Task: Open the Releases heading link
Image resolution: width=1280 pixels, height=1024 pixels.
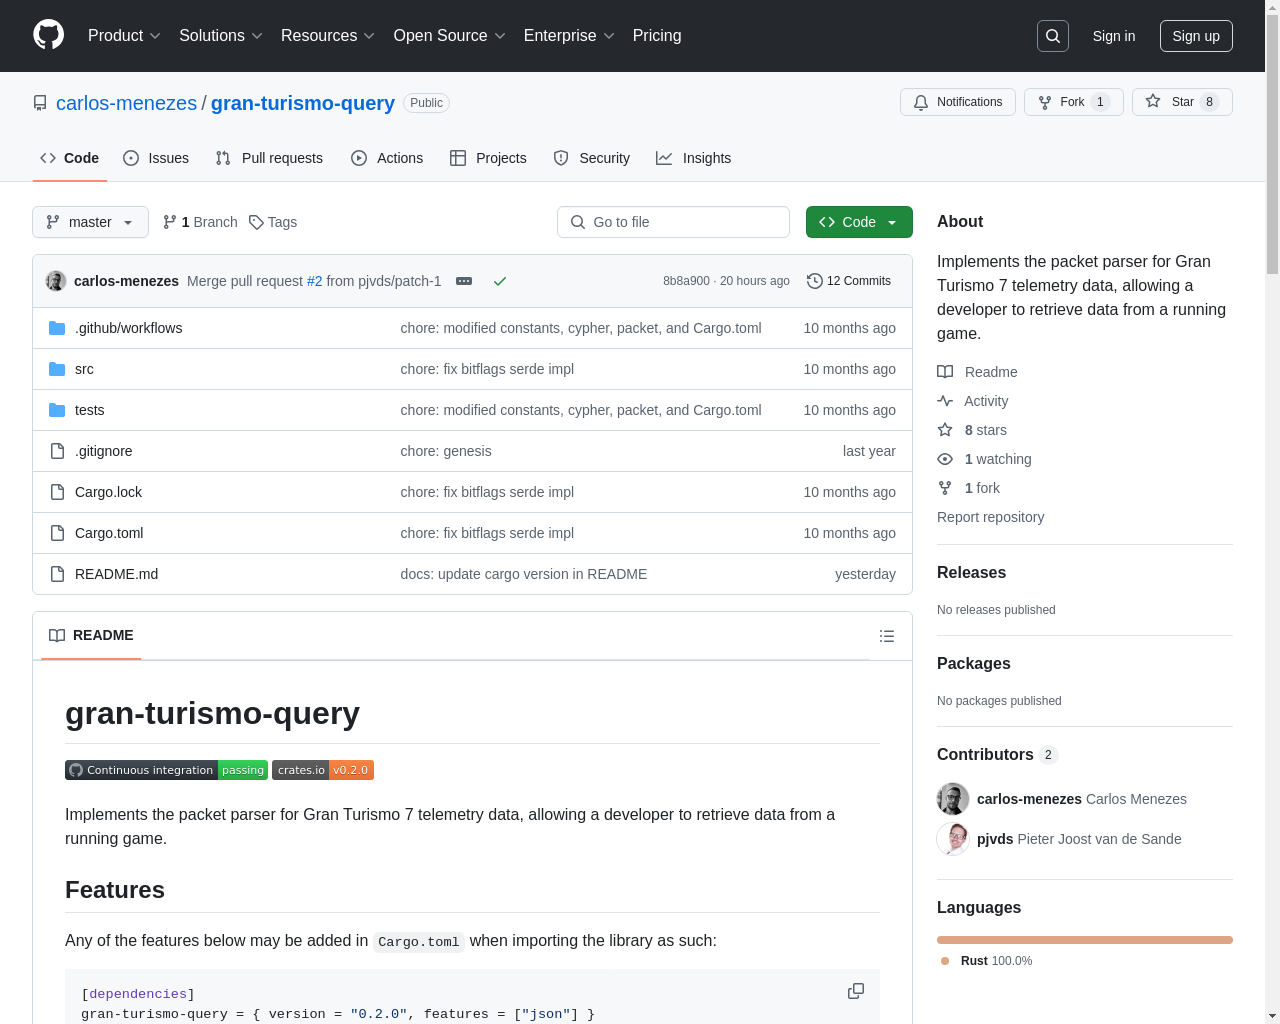Action: click(971, 572)
